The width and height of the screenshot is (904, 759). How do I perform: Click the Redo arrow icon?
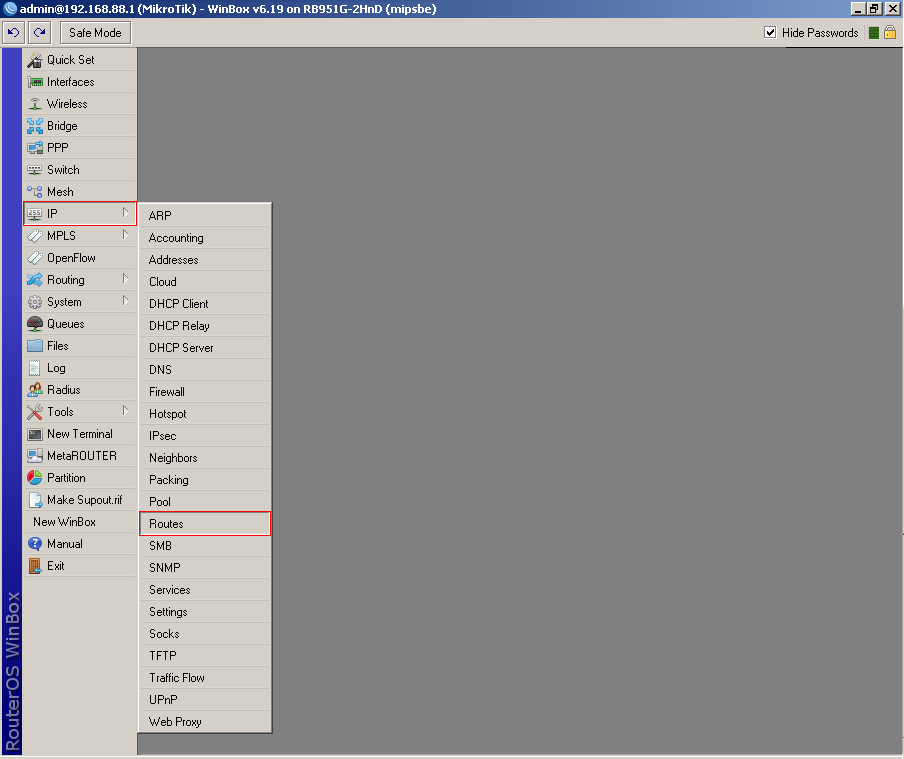[x=39, y=33]
